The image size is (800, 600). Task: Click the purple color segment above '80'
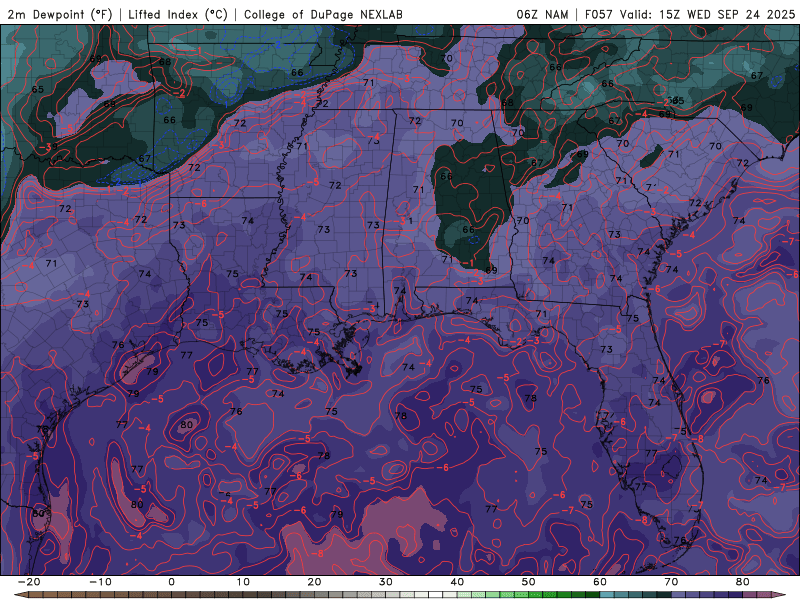coord(750,595)
